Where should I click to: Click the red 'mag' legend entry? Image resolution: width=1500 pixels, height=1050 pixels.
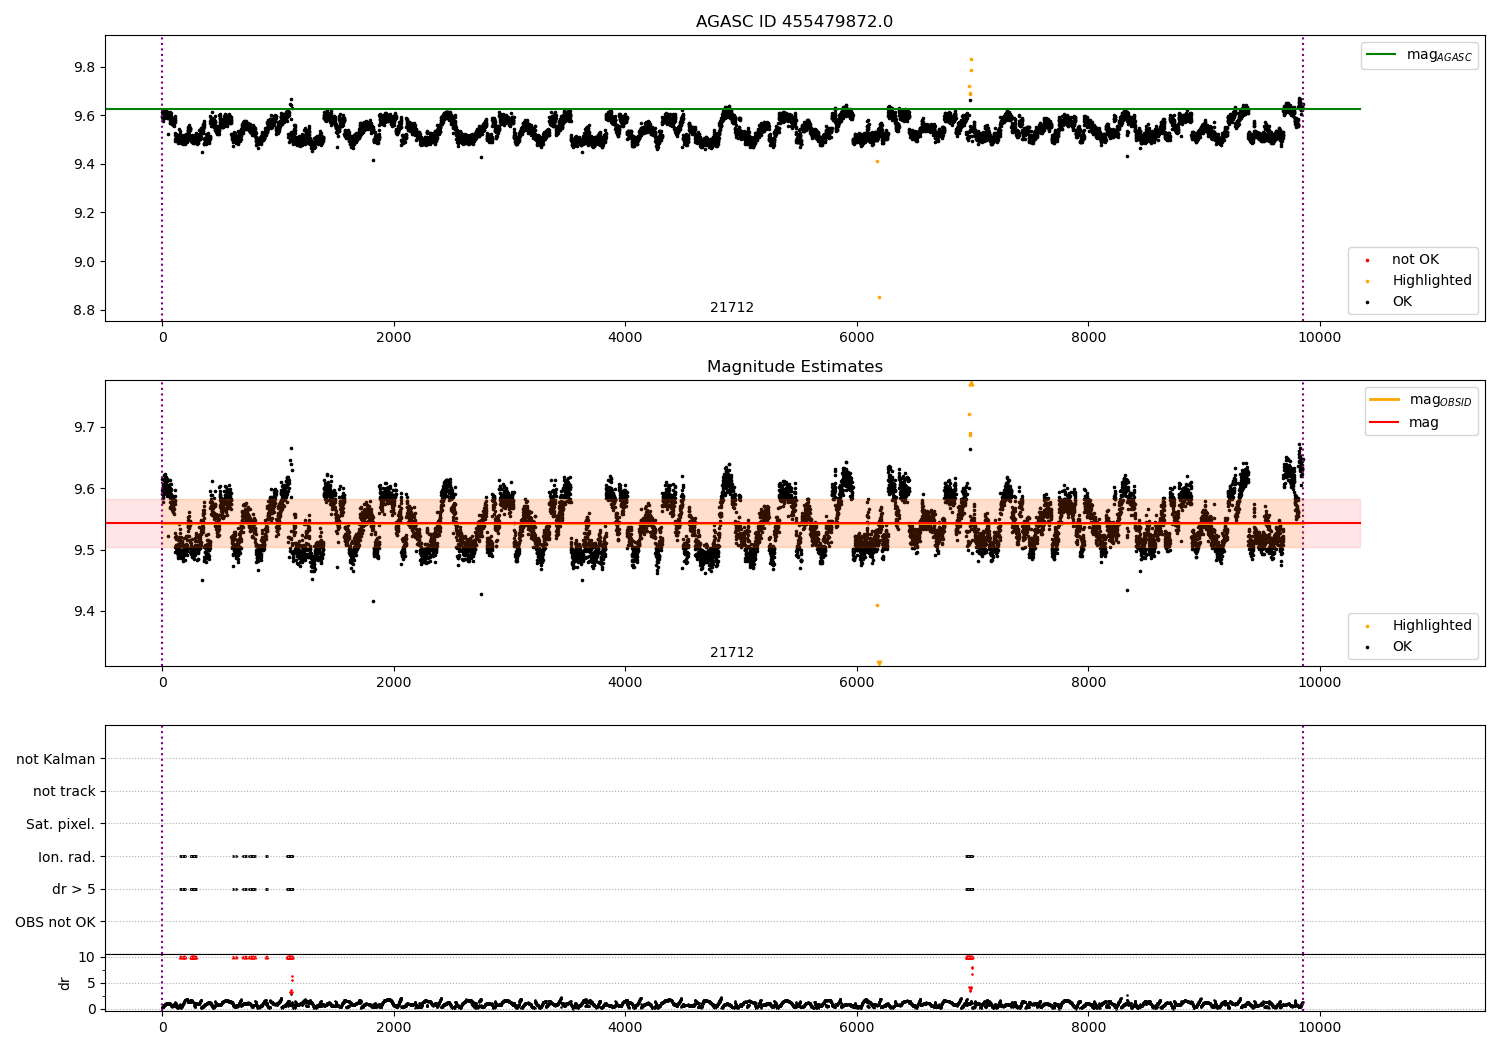(x=1405, y=423)
